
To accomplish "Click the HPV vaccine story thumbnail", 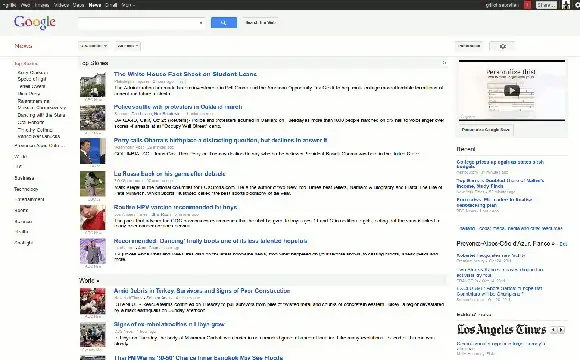I will click(92, 218).
